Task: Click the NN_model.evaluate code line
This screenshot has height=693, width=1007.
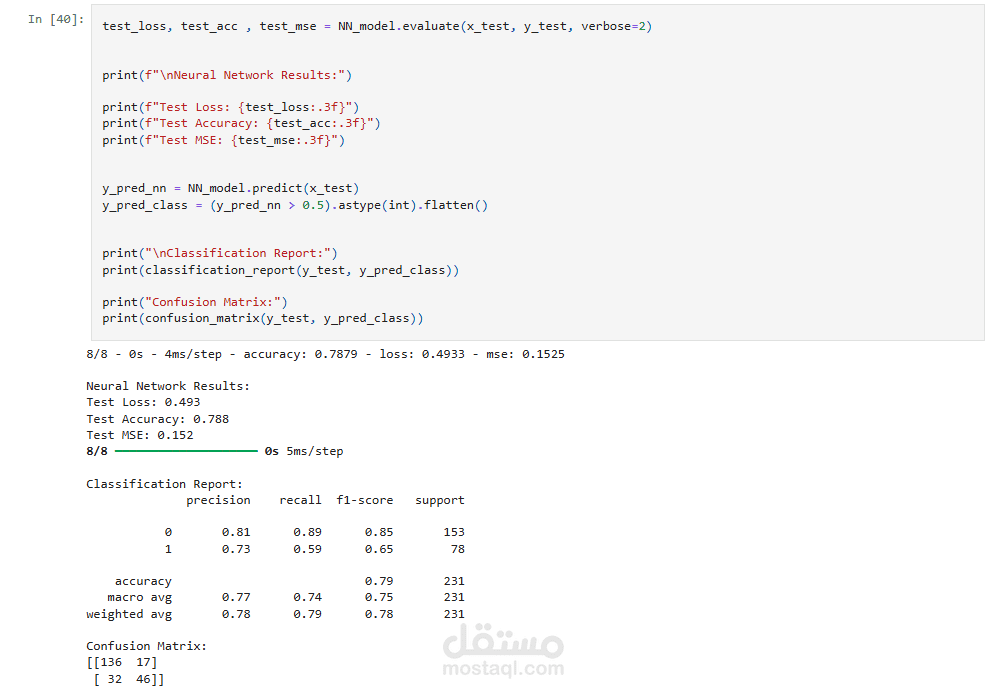Action: [377, 26]
